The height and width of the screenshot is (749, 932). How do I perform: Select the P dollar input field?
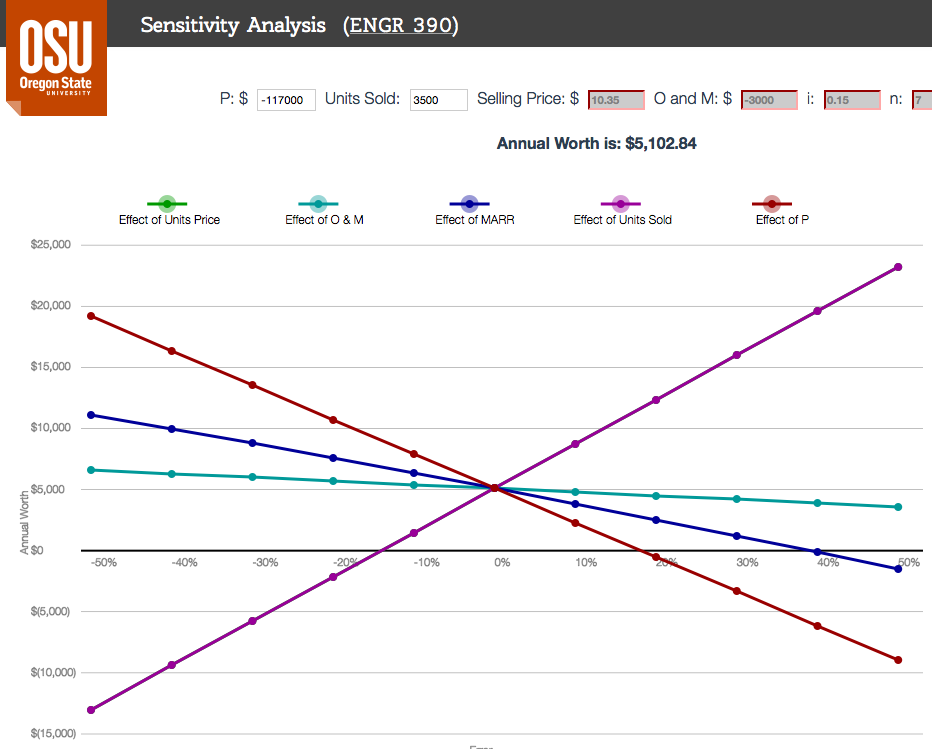[x=285, y=99]
